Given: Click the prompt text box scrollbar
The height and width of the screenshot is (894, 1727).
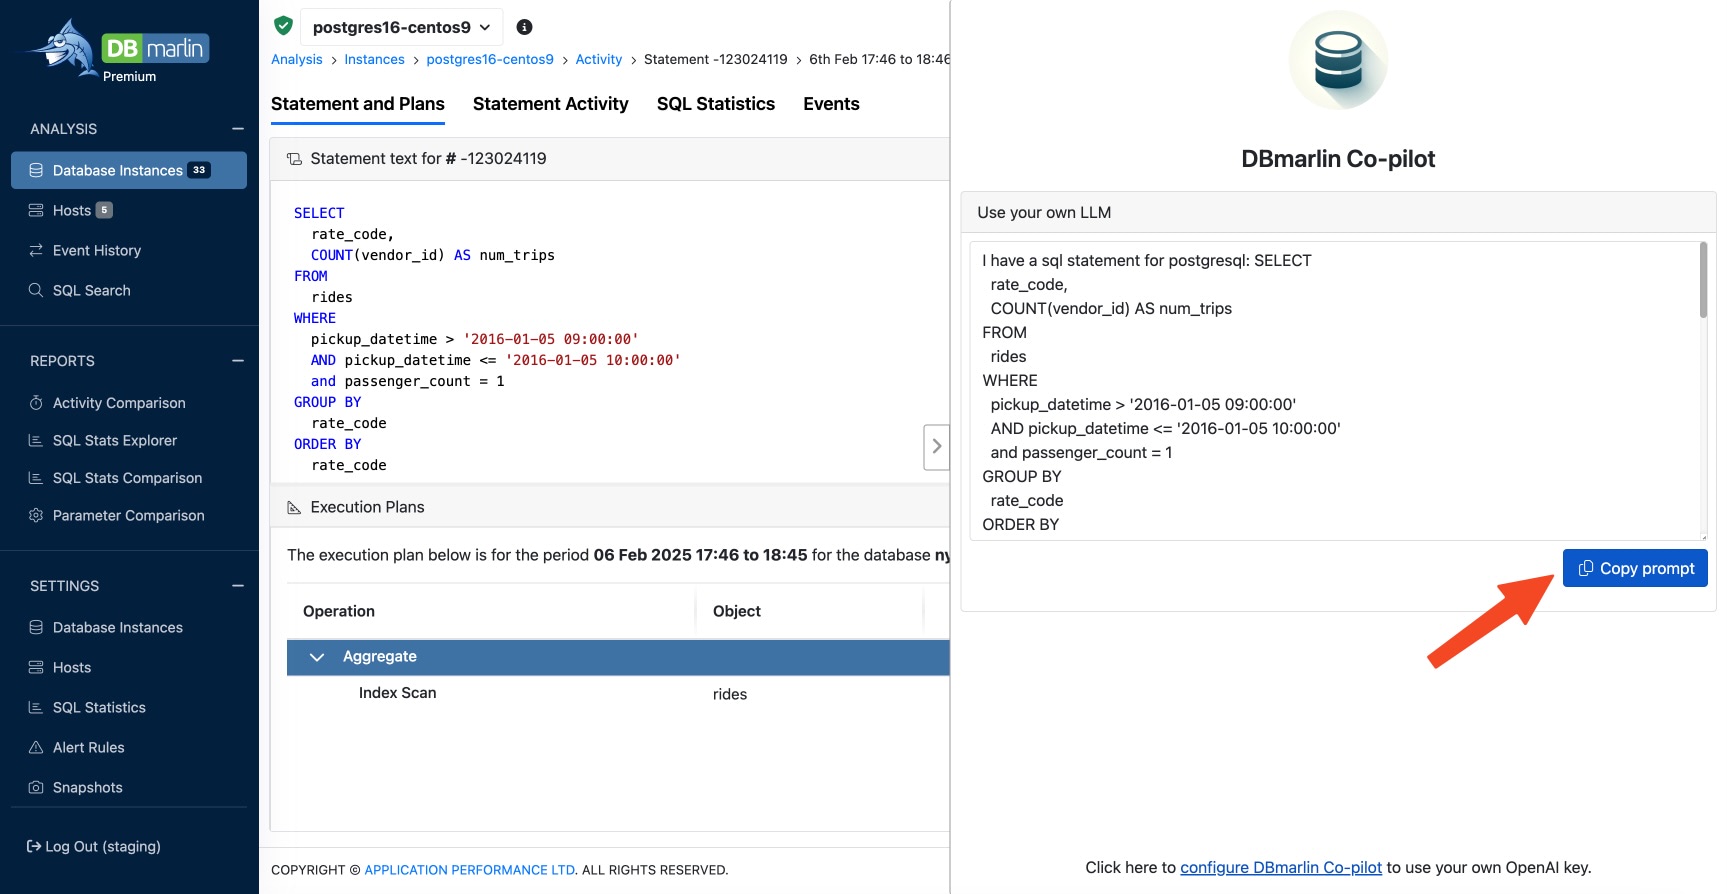Looking at the screenshot, I should 1703,282.
